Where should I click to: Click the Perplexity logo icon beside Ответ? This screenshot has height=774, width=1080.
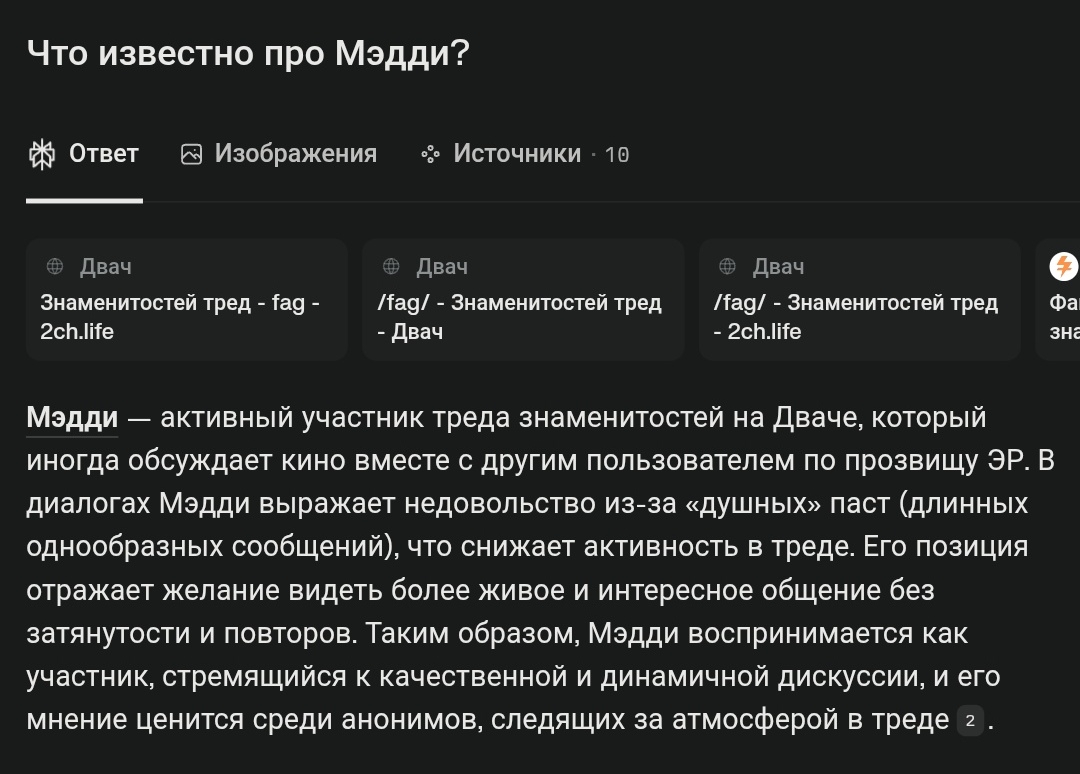coord(42,154)
